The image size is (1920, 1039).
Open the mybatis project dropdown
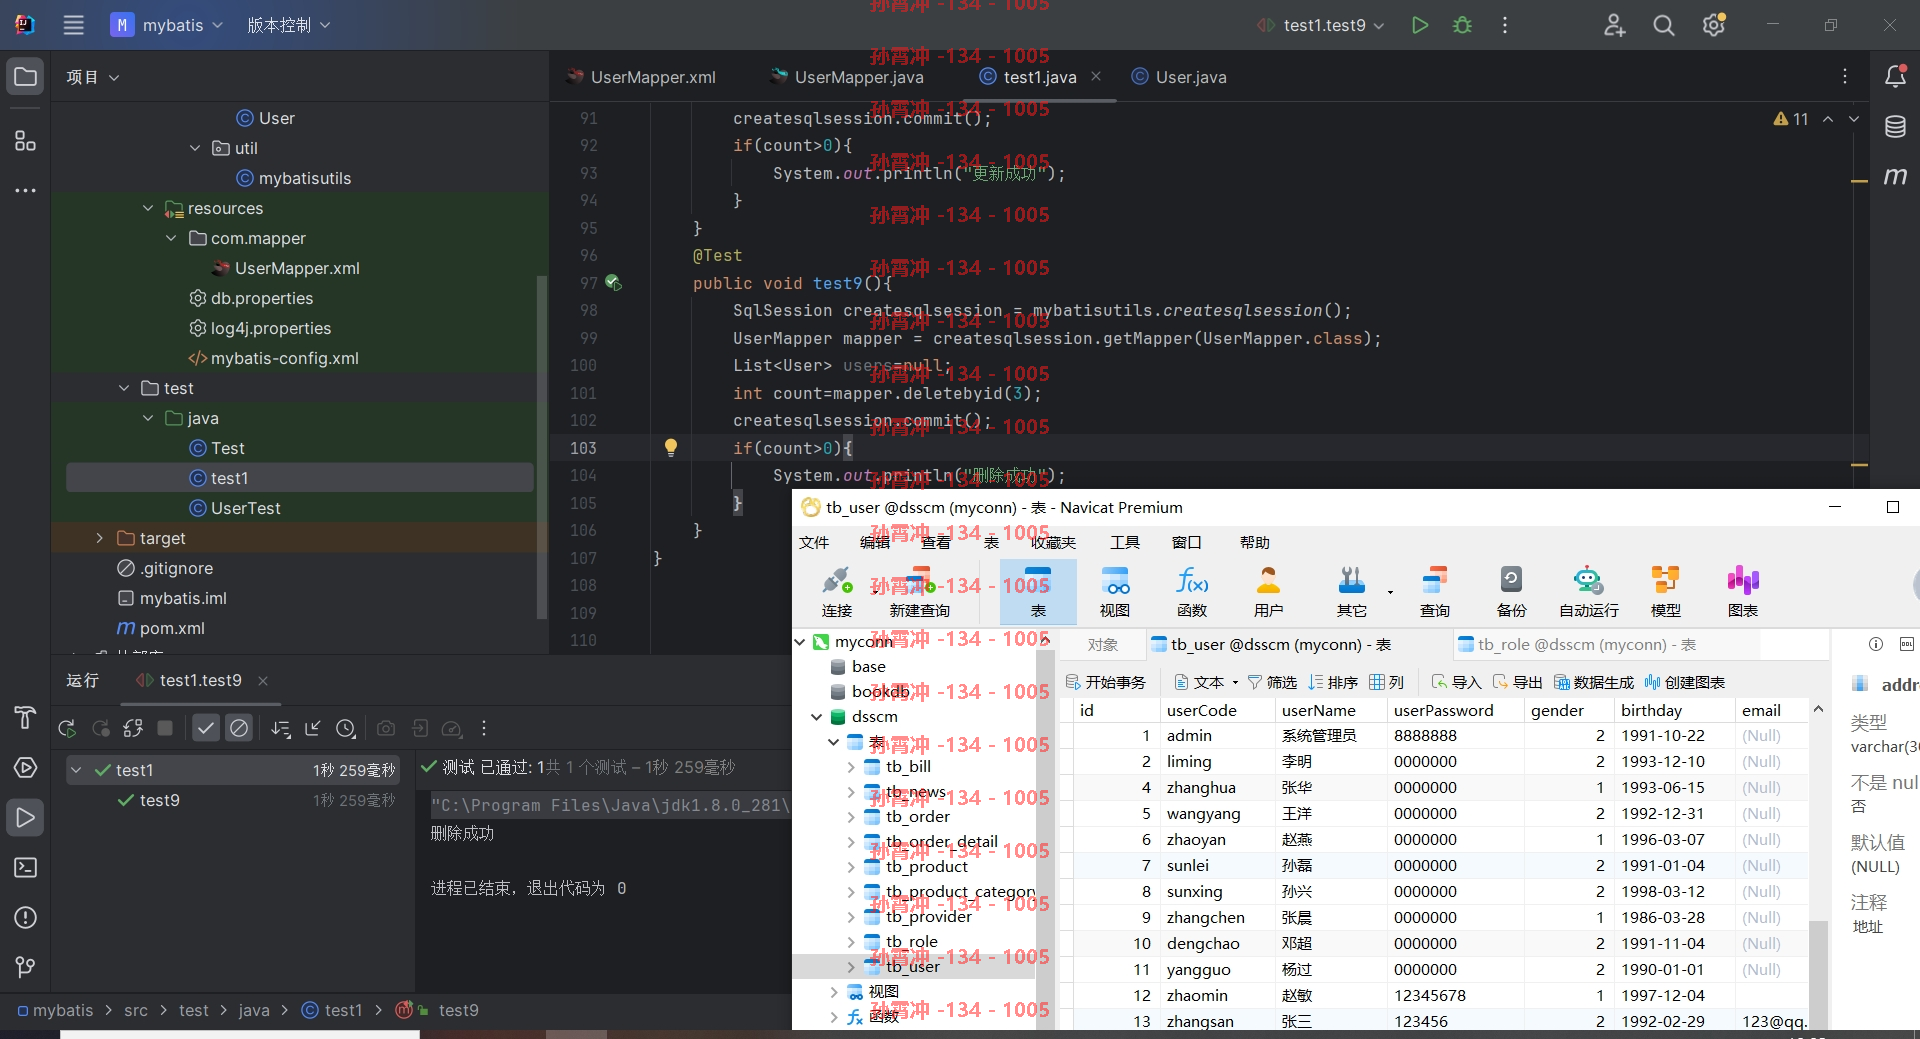tap(167, 25)
